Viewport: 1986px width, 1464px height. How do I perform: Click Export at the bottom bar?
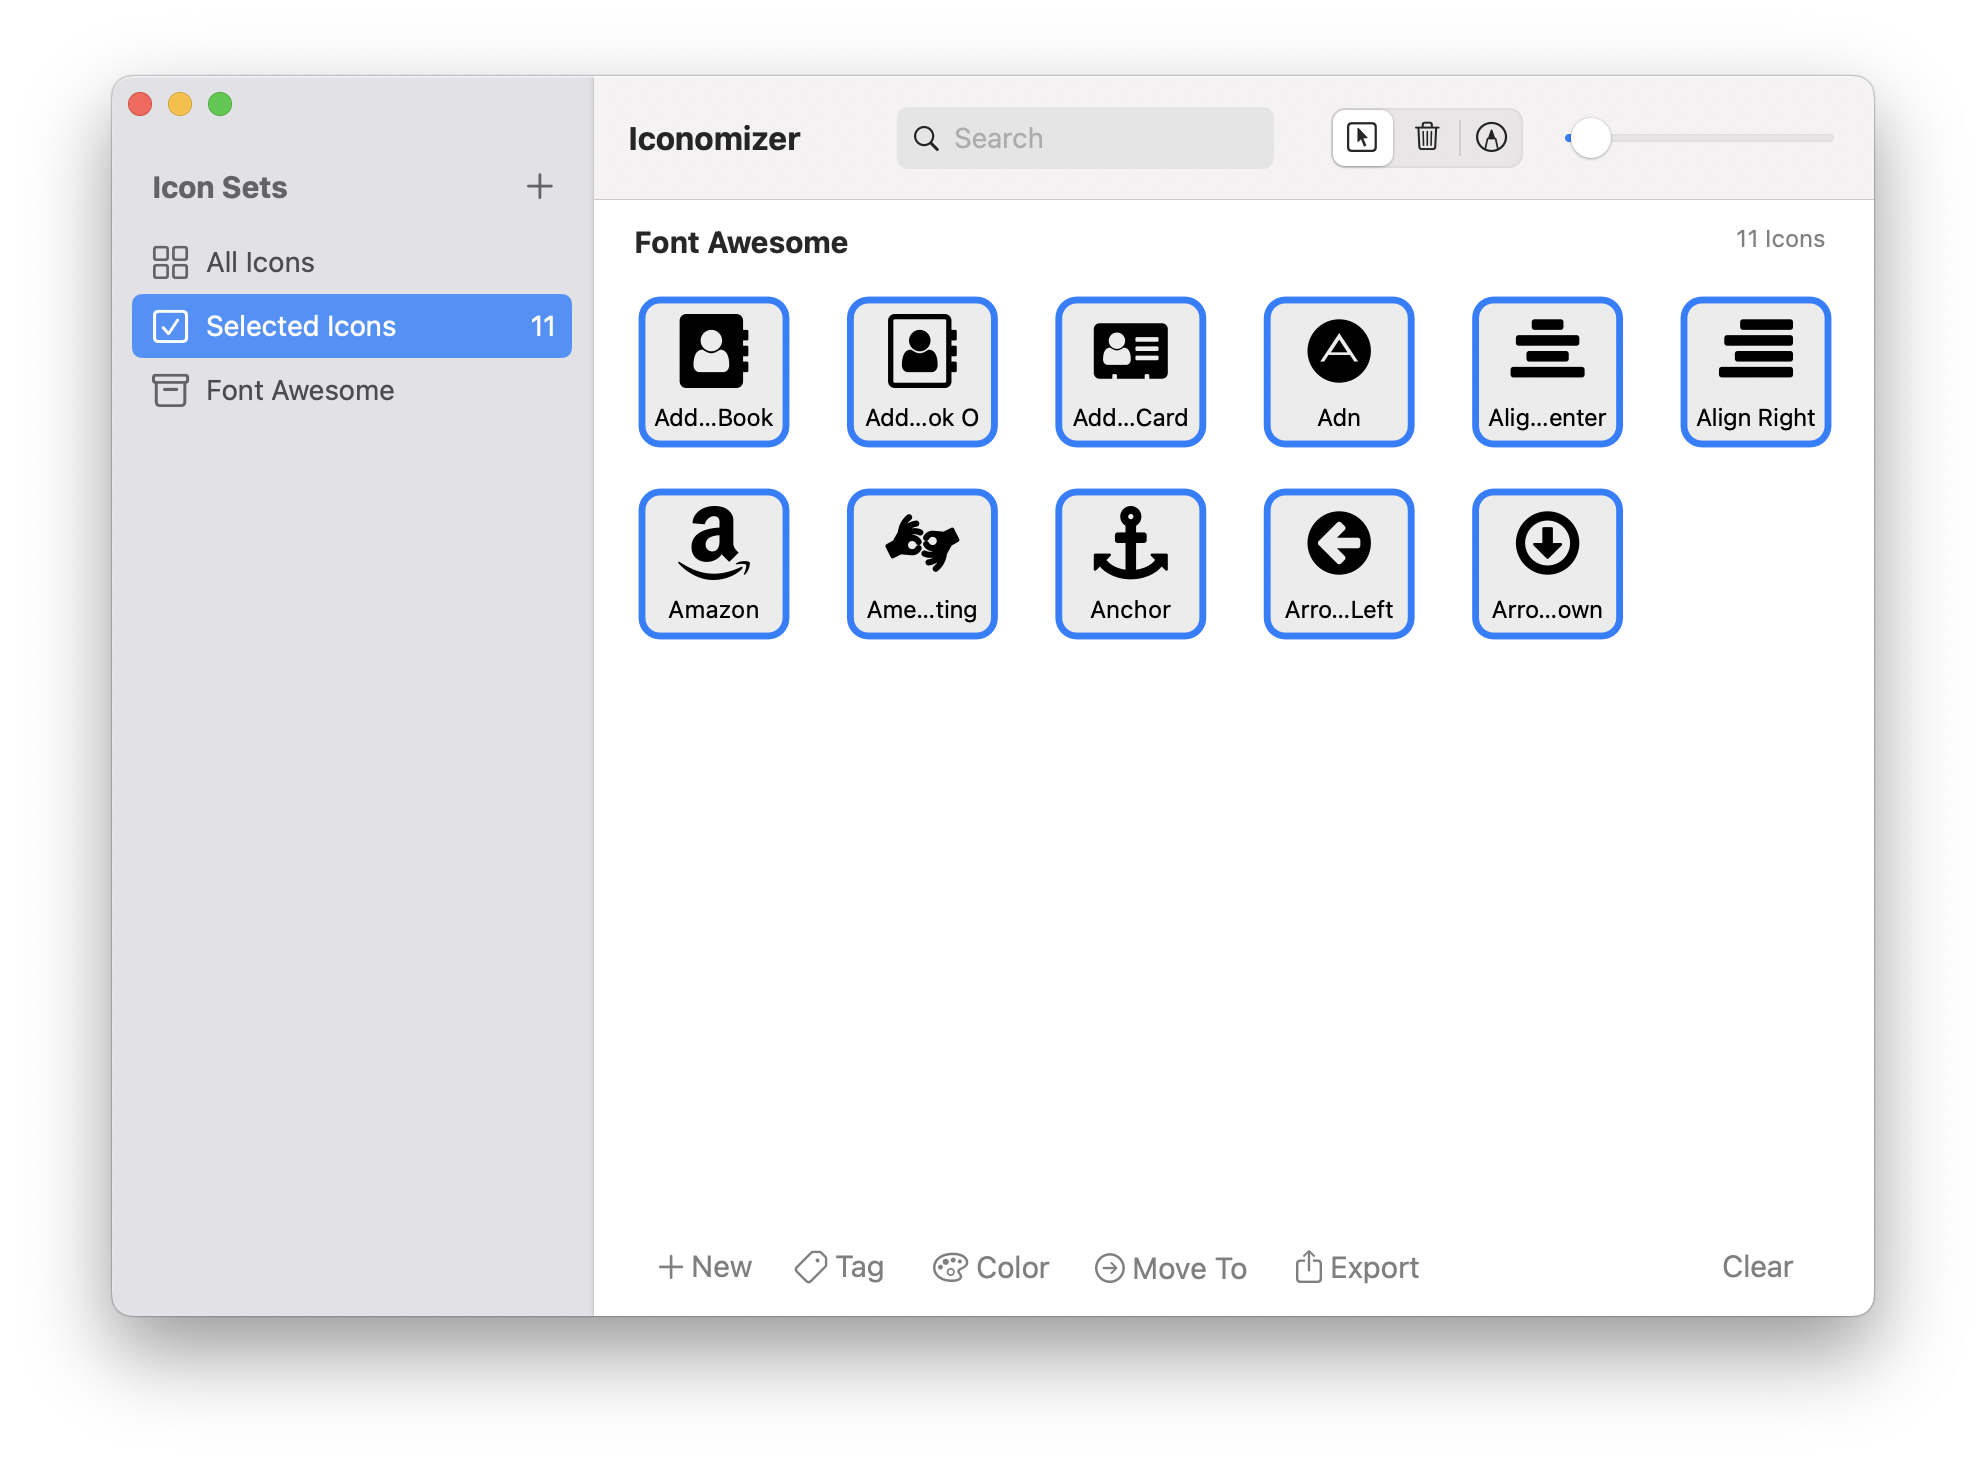[x=1356, y=1267]
